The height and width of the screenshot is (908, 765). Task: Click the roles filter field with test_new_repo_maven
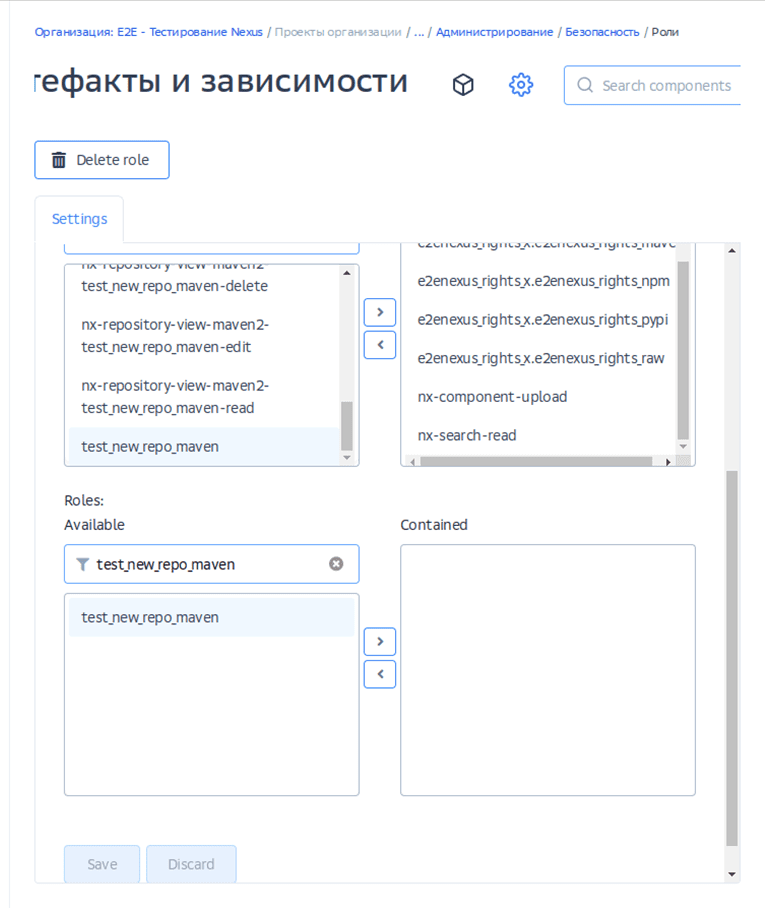[x=210, y=564]
